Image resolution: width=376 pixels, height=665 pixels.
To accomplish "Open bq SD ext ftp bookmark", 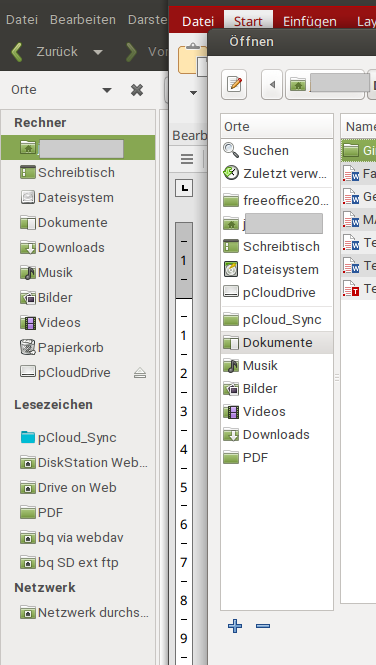I will [x=78, y=563].
